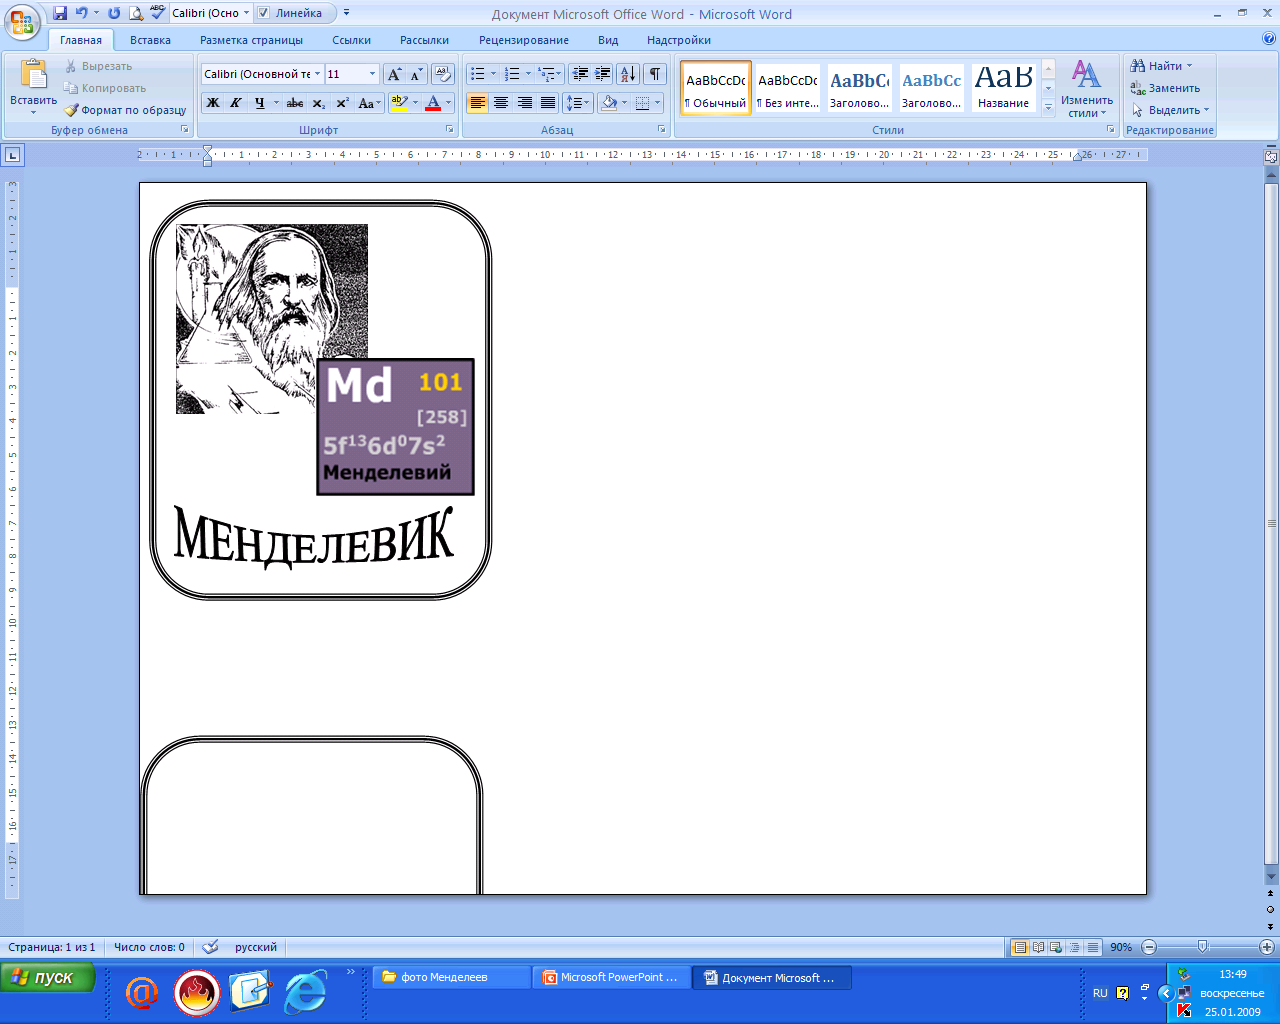Toggle subscript formatting
This screenshot has width=1280, height=1024.
(318, 103)
